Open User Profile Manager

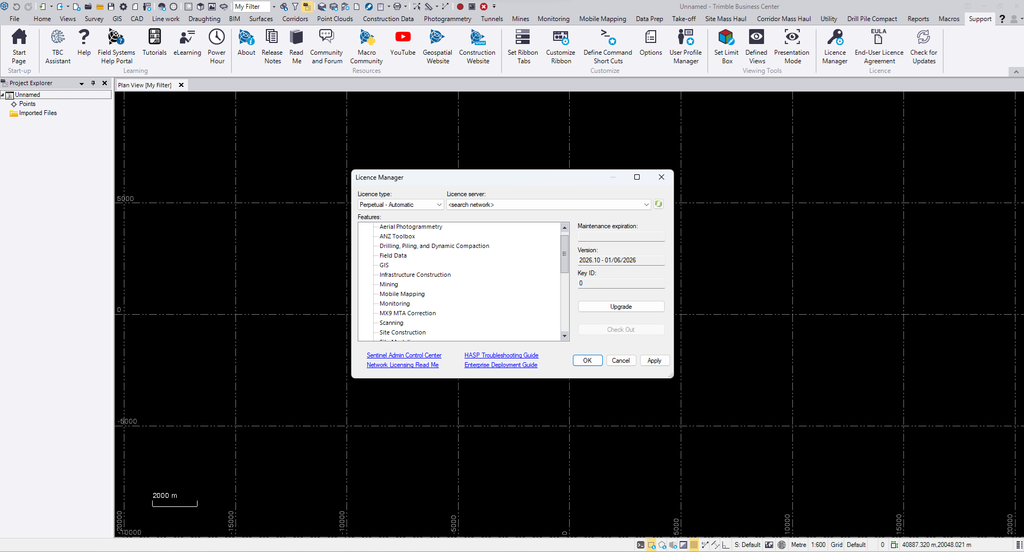pyautogui.click(x=686, y=46)
